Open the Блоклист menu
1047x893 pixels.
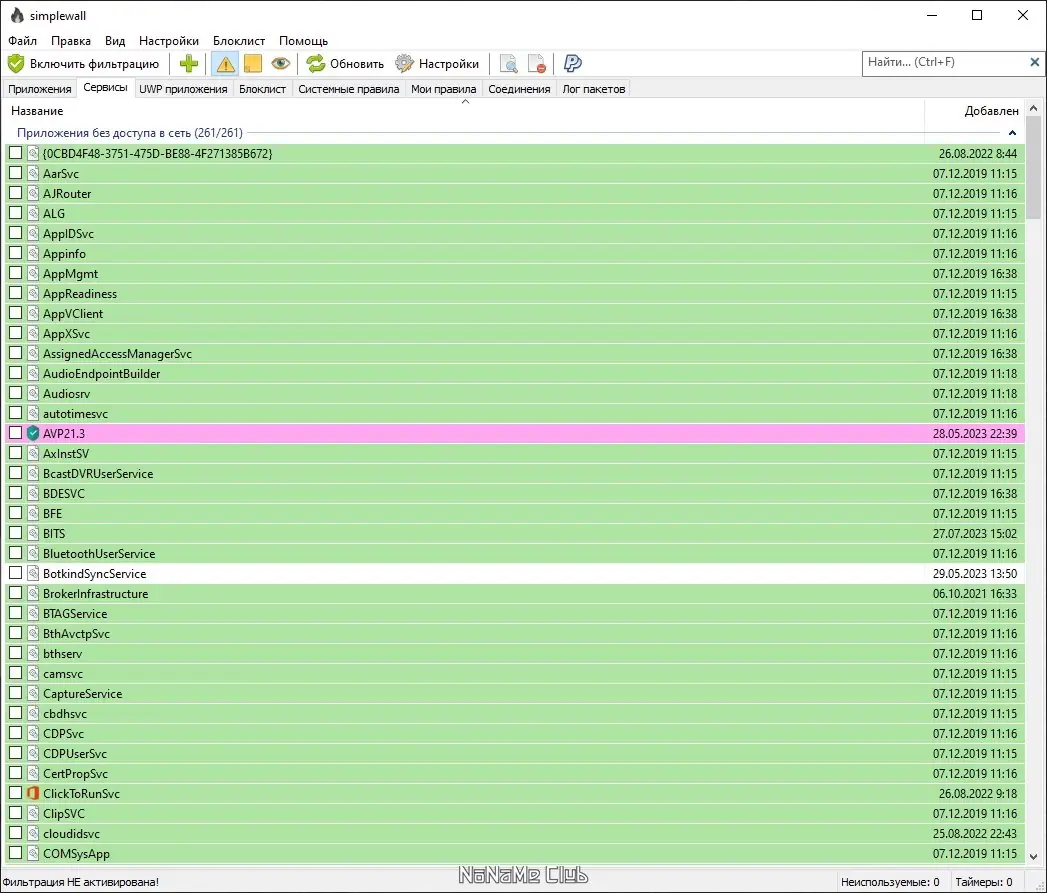click(x=238, y=41)
